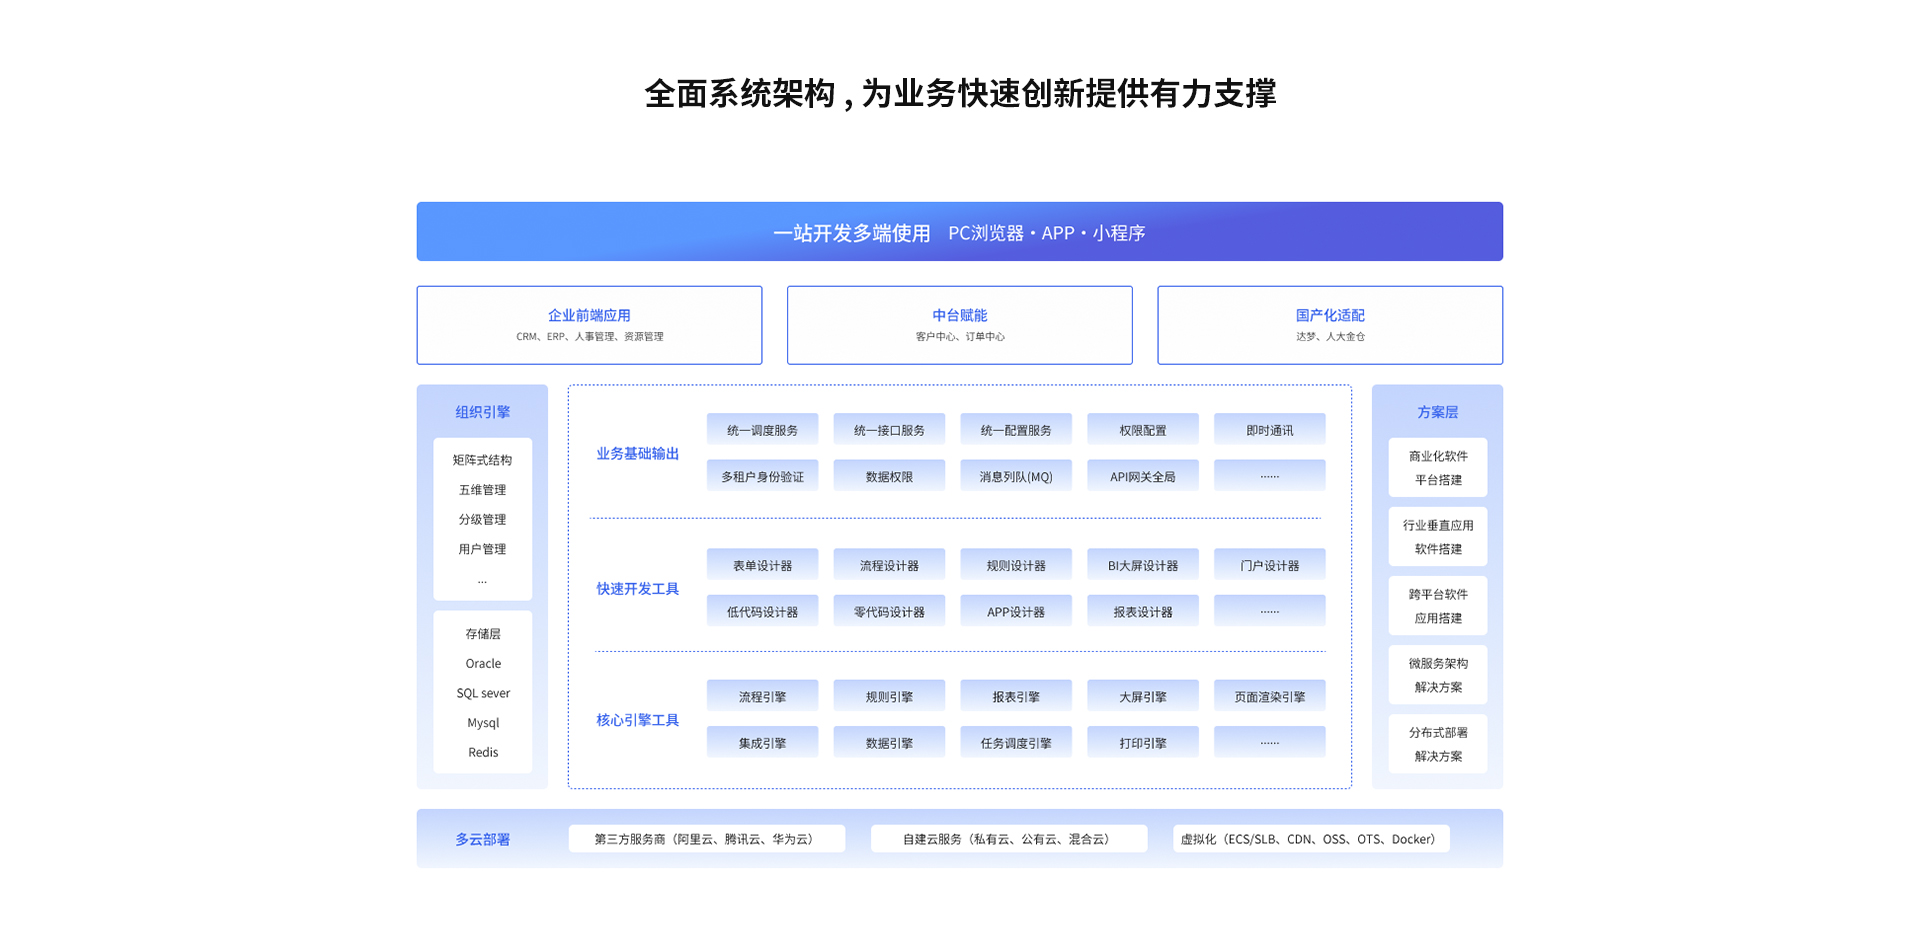The width and height of the screenshot is (1920, 940).
Task: Click 商业化软件平台搭建 card
Action: (x=1438, y=467)
